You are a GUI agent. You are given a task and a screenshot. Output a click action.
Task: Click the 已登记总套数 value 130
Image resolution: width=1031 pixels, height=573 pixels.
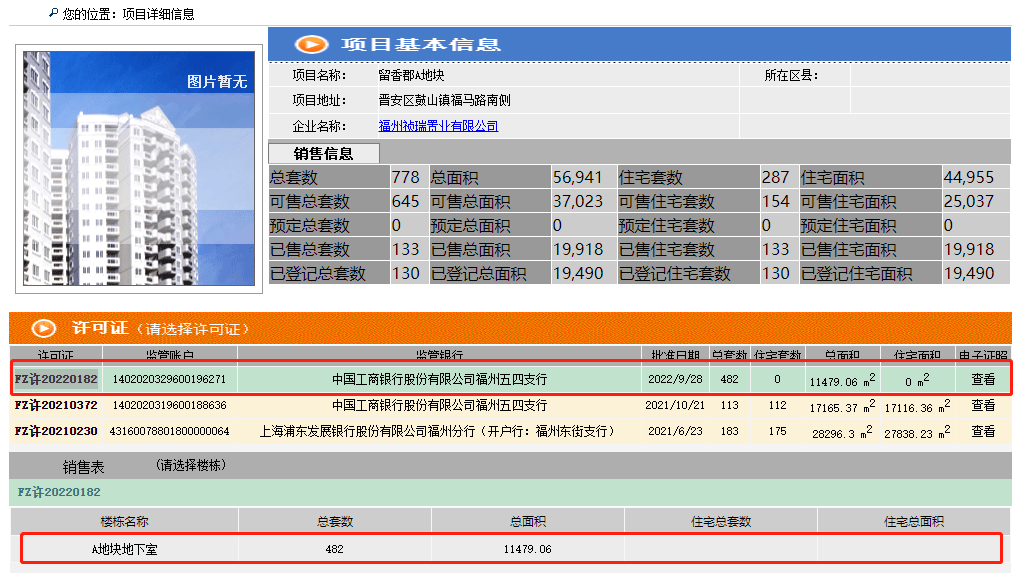click(x=405, y=273)
